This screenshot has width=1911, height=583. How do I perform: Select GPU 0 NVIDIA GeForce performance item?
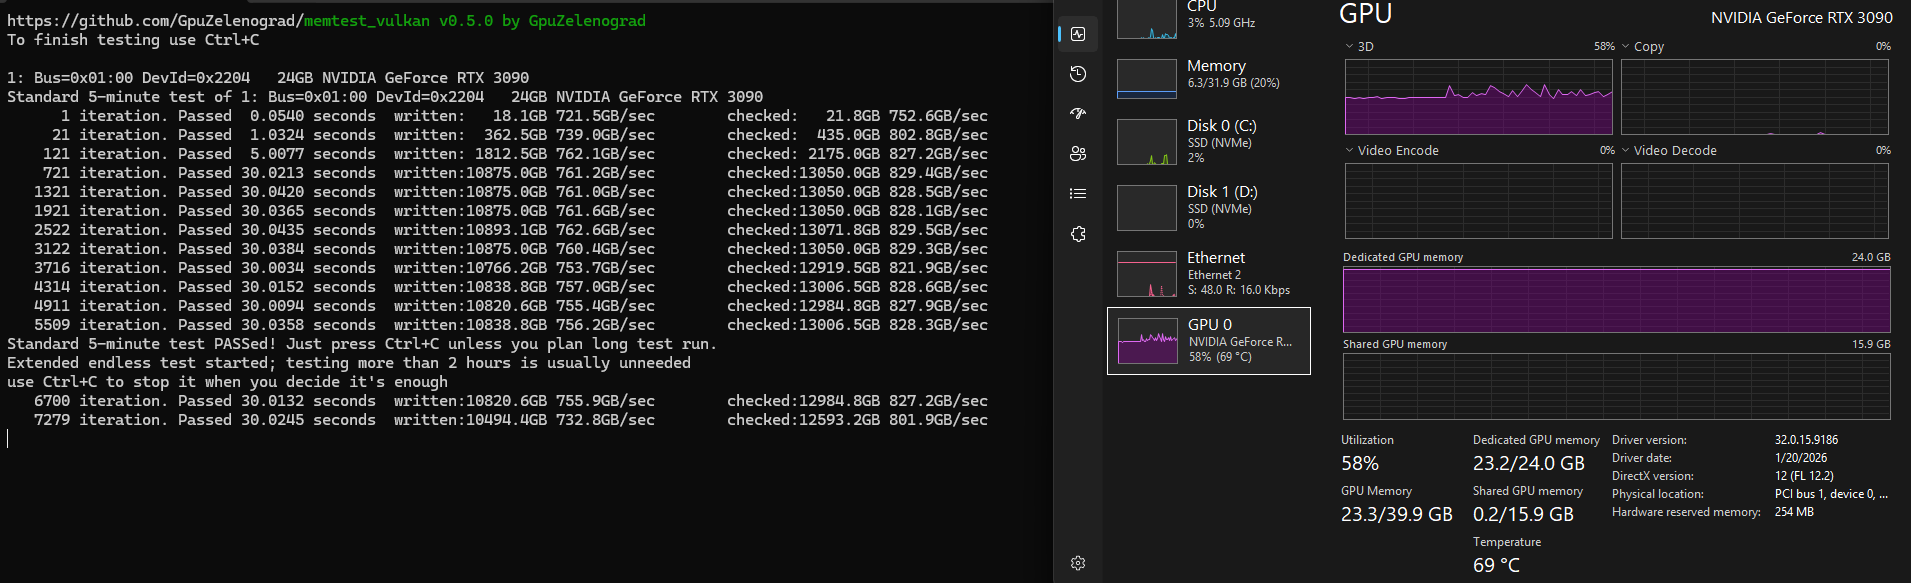point(1209,341)
